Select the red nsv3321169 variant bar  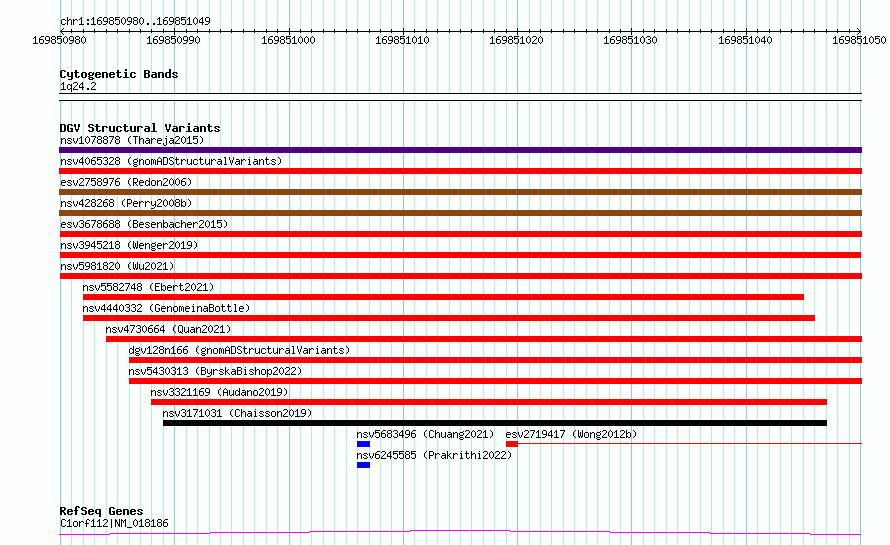click(x=489, y=402)
